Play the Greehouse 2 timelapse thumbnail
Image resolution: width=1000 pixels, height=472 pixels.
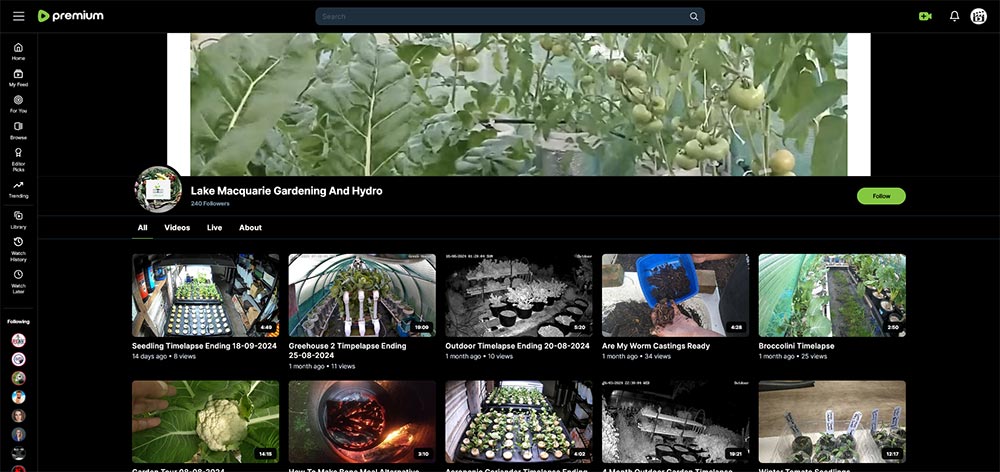[362, 295]
